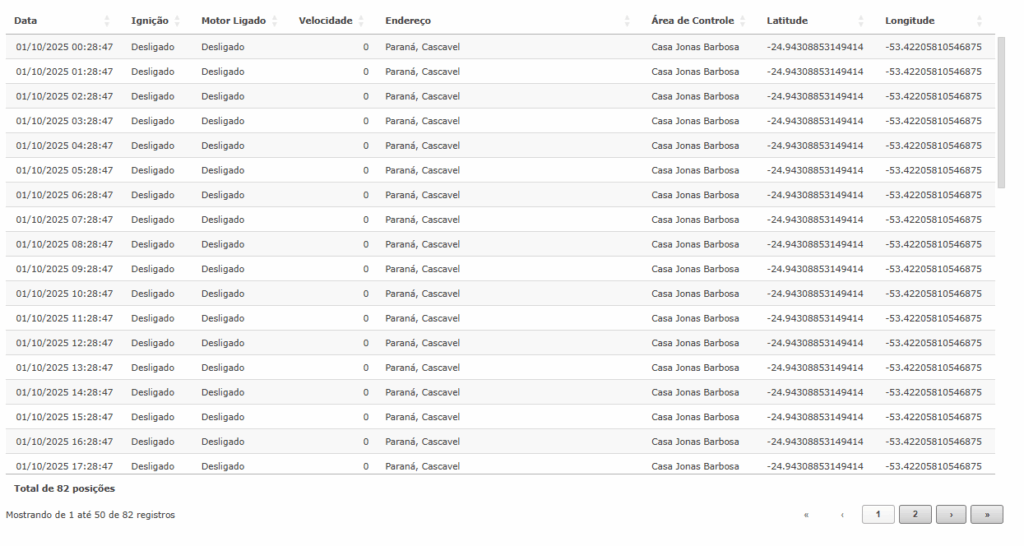Click the Latitude value in 16:28:47 row
1024x546 pixels.
814,442
